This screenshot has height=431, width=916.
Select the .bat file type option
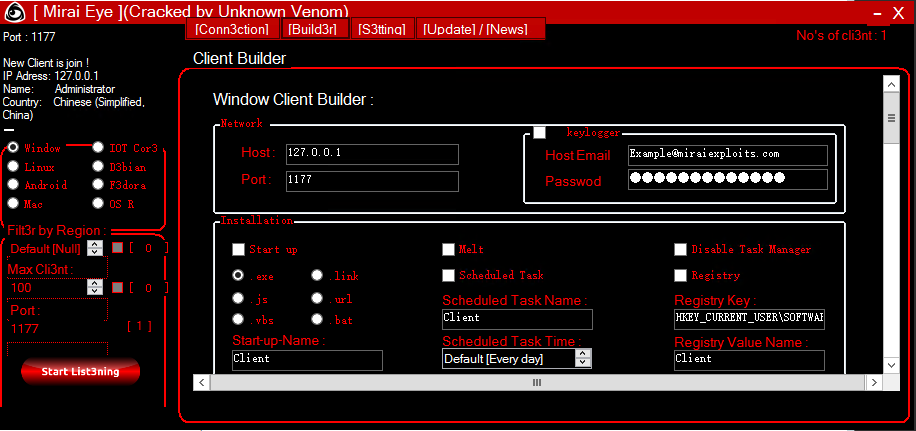317,319
